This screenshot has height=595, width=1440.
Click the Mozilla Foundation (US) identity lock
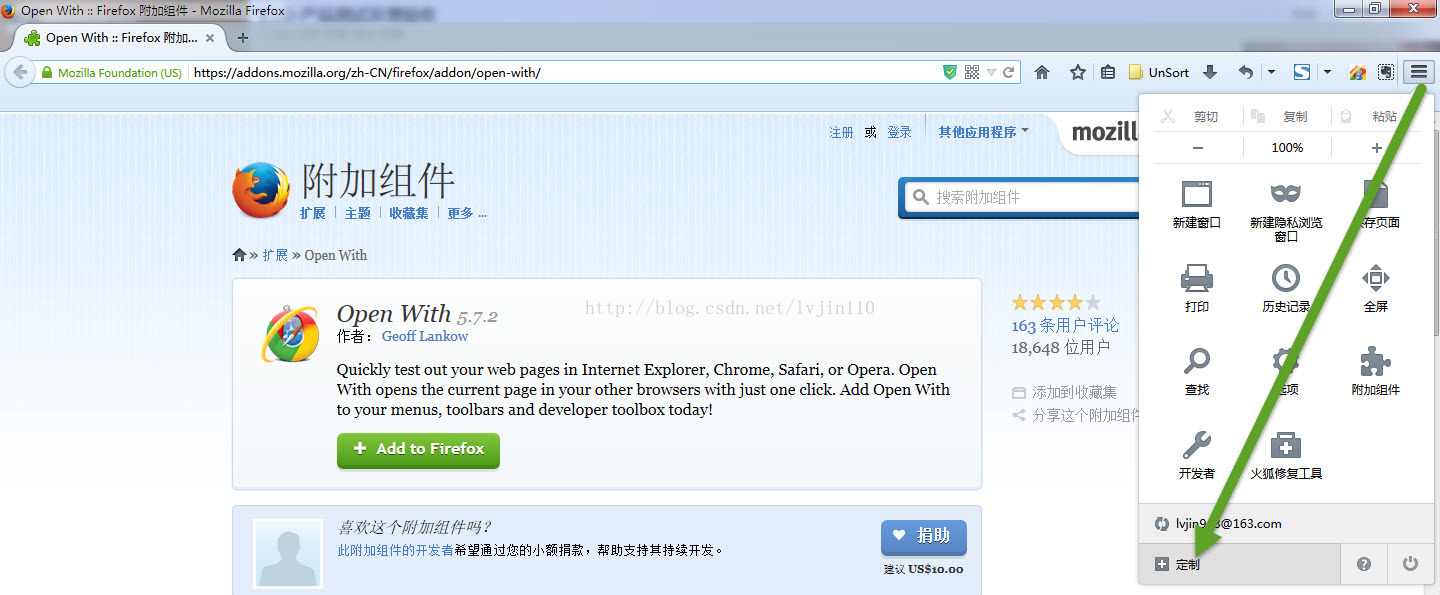(111, 73)
